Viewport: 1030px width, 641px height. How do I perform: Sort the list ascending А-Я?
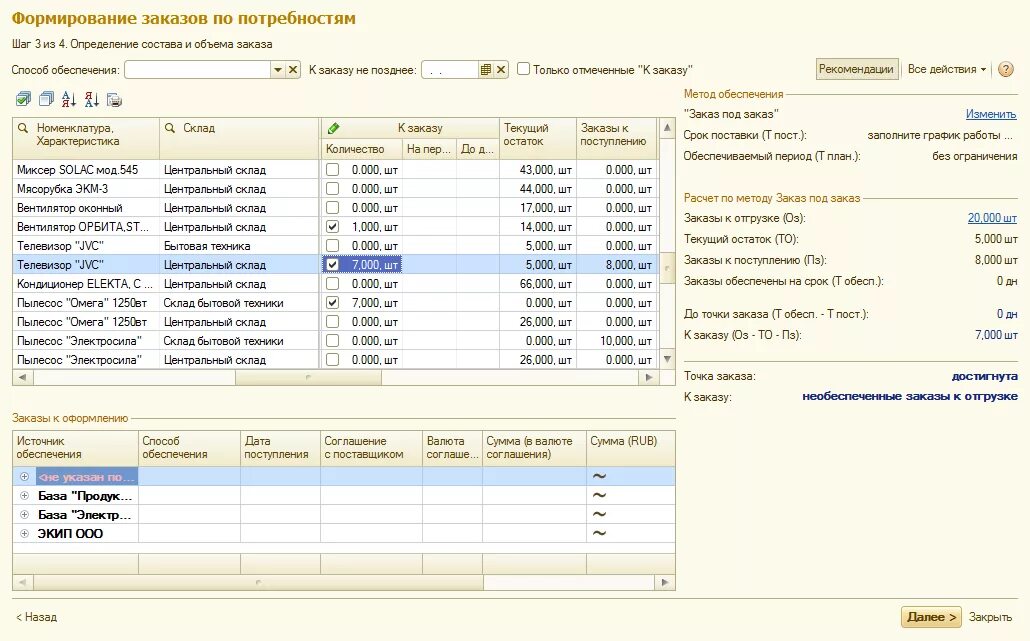[x=68, y=99]
